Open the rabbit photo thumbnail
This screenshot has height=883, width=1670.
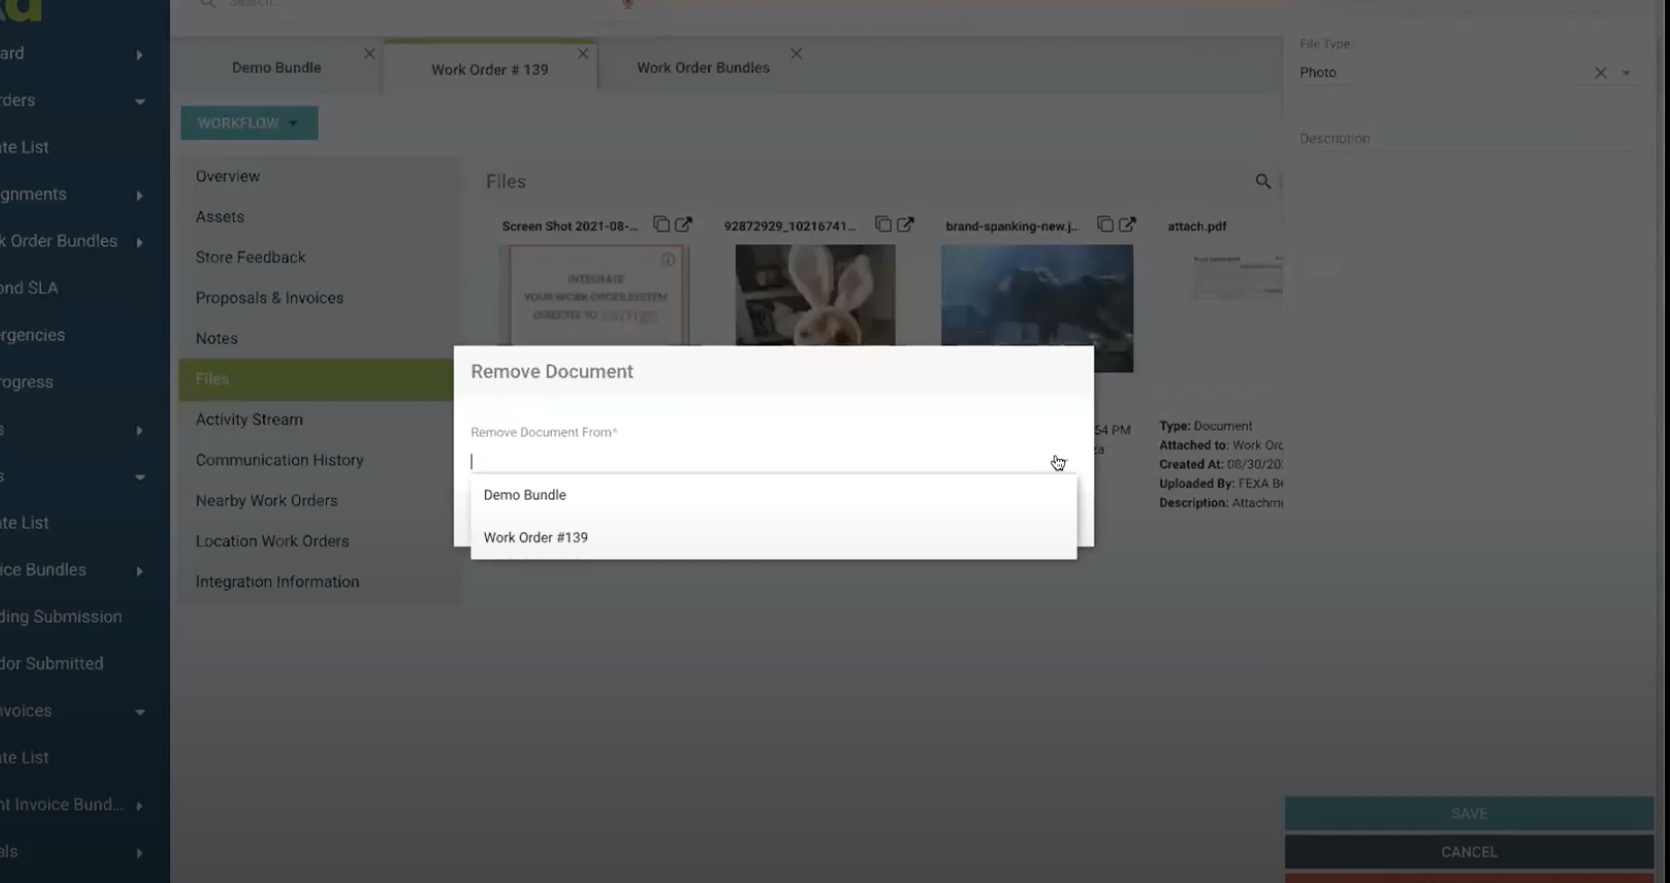[815, 295]
